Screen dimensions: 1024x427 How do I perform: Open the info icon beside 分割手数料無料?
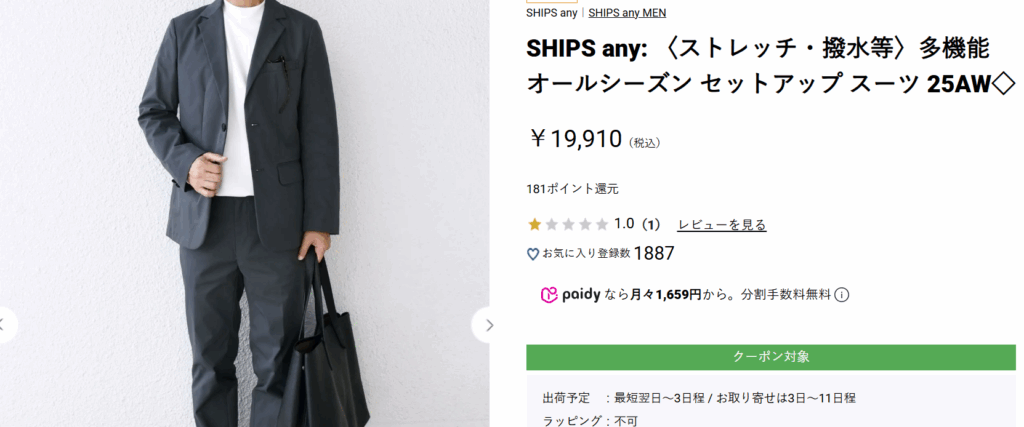(x=842, y=295)
